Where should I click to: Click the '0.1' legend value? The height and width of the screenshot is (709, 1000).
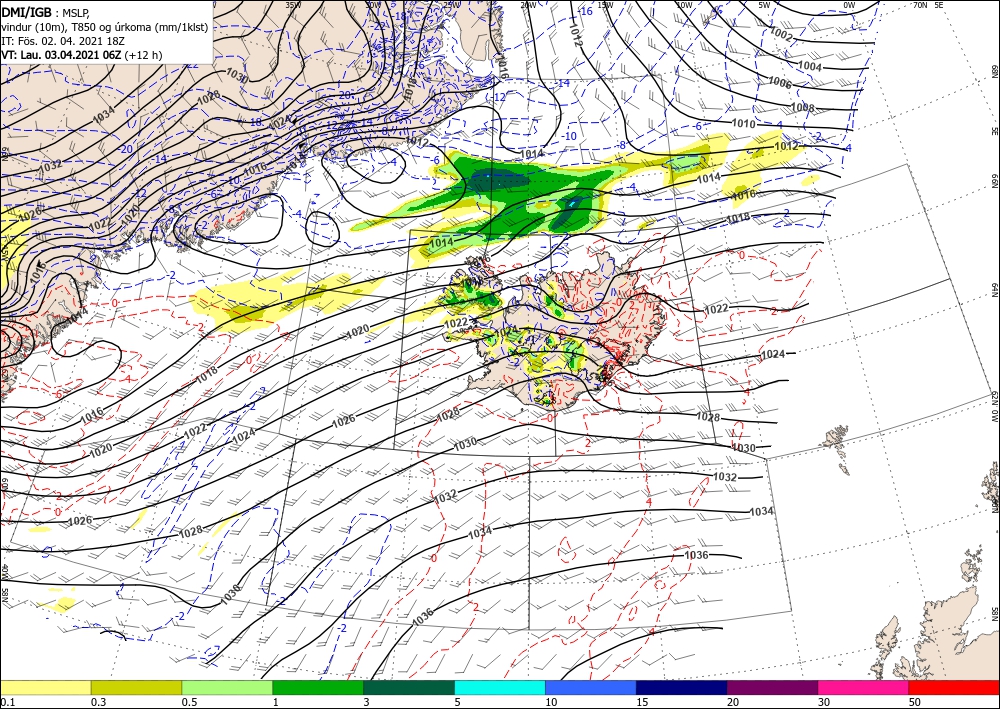point(7,702)
